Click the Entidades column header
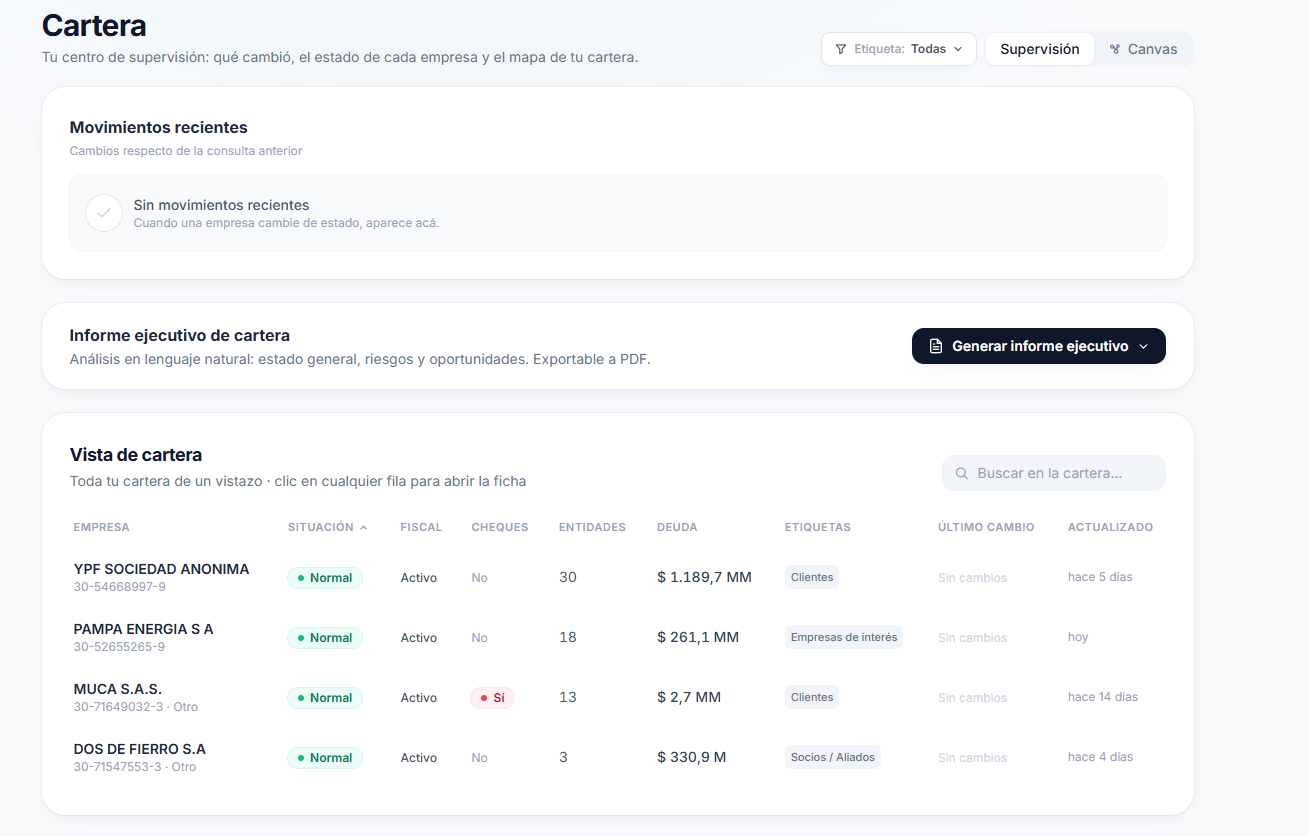1309x836 pixels. (592, 527)
